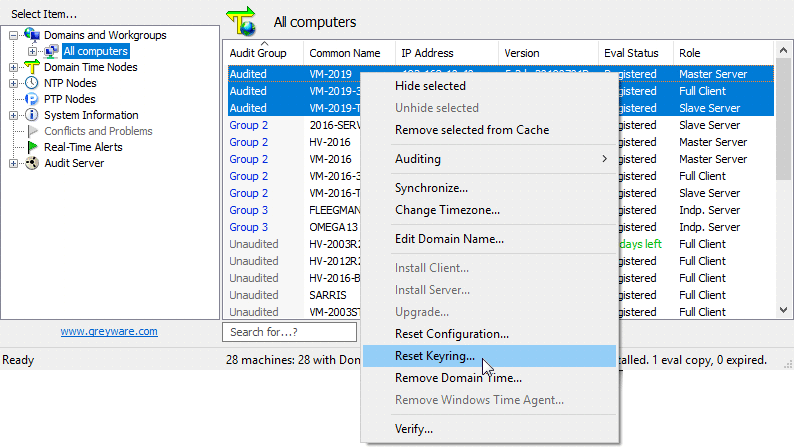Sort by IP Address column header
Screen dimensions: 794x447
[x=446, y=53]
